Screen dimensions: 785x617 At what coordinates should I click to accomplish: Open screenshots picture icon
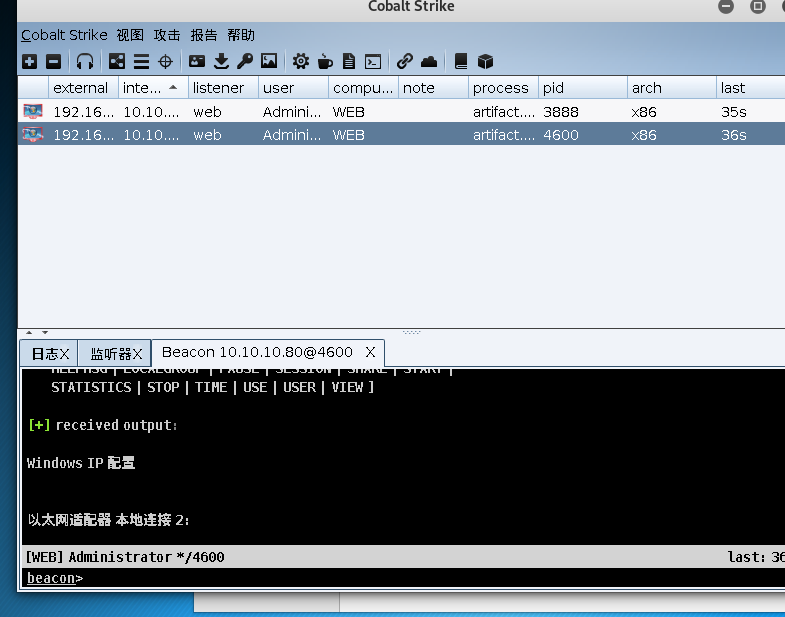269,62
